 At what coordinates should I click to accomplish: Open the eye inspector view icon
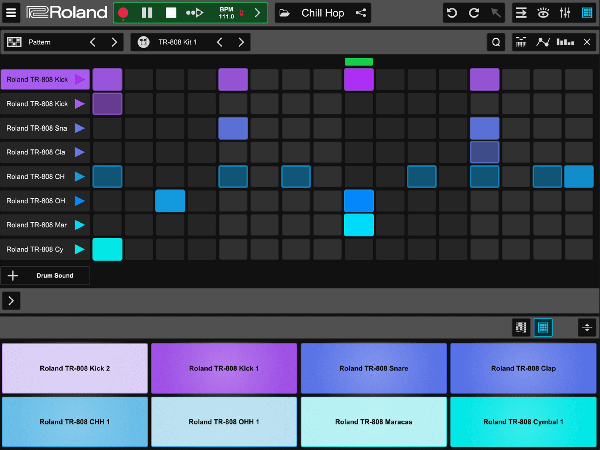543,13
